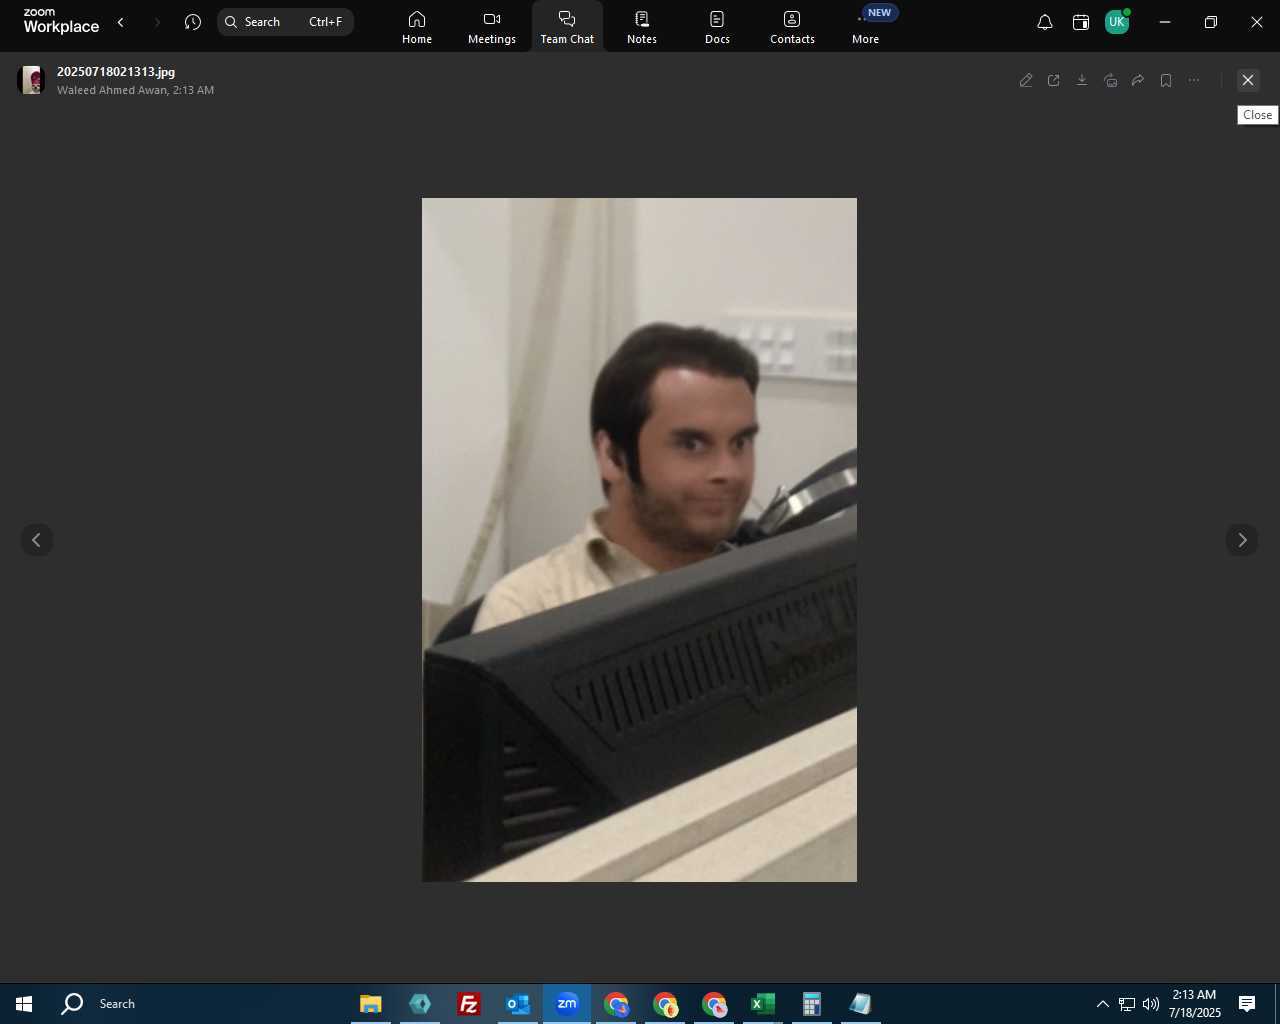Open File Explorer from the taskbar
This screenshot has width=1280, height=1024.
tap(371, 1004)
